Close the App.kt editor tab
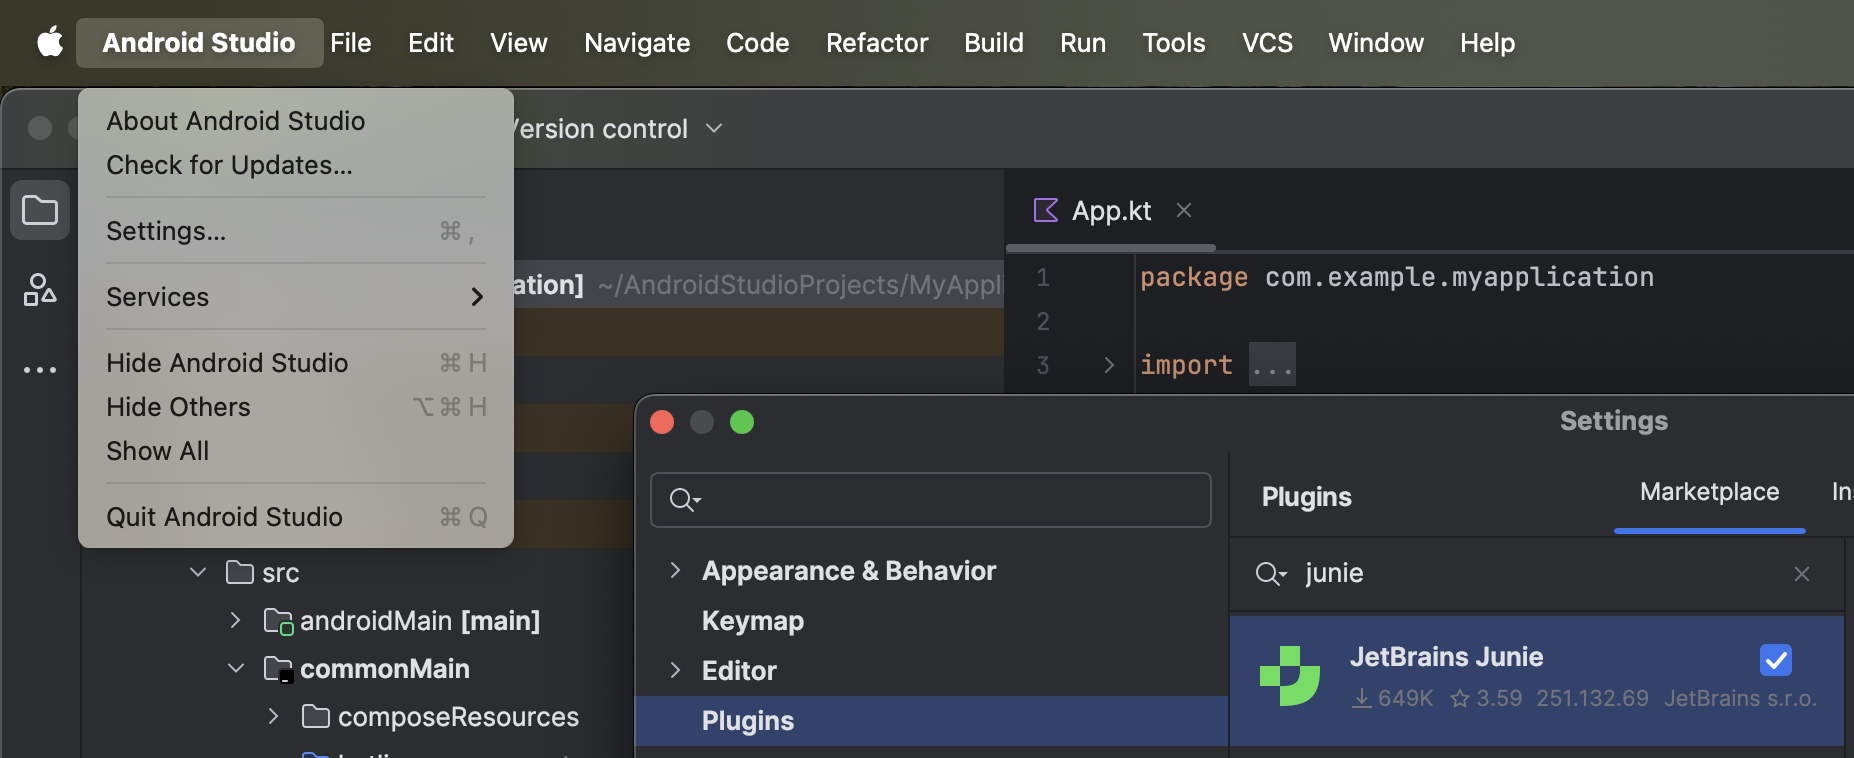This screenshot has width=1854, height=758. [x=1184, y=210]
